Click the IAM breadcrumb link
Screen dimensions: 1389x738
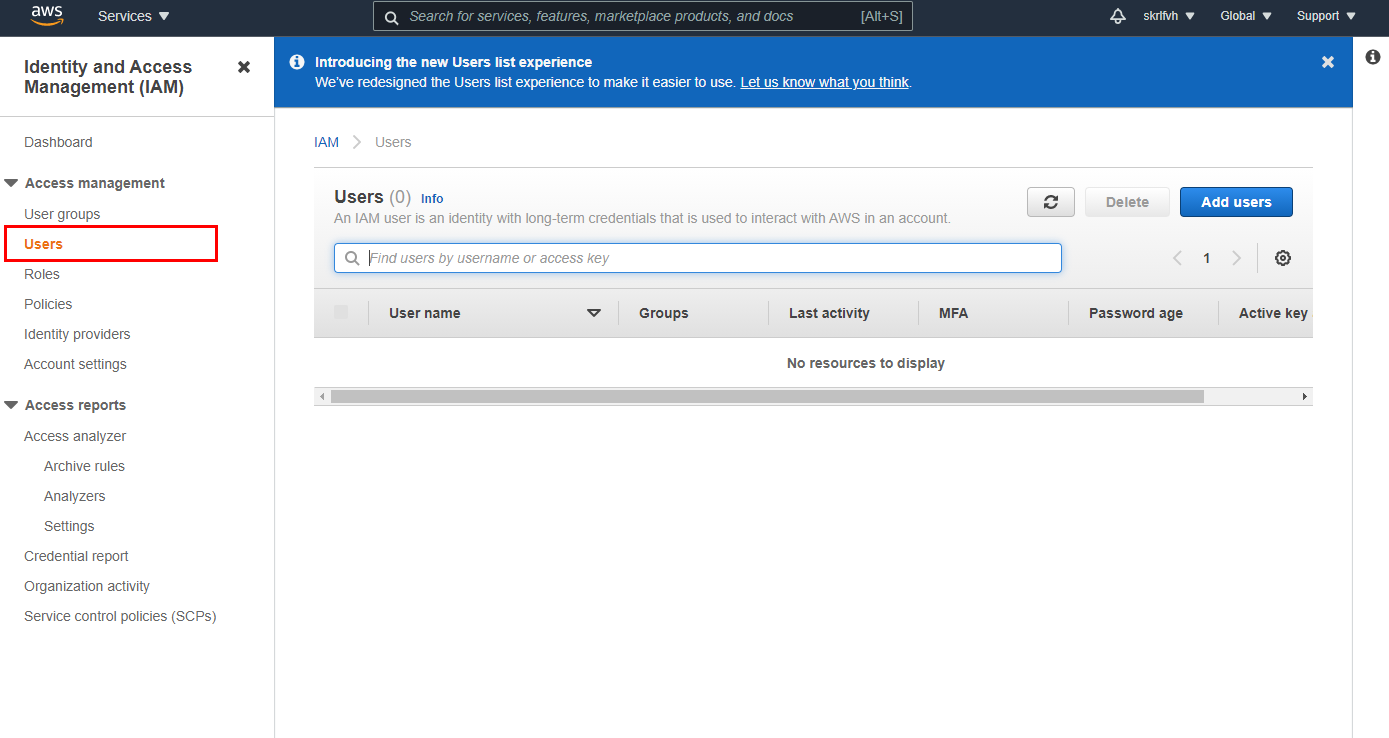click(326, 142)
